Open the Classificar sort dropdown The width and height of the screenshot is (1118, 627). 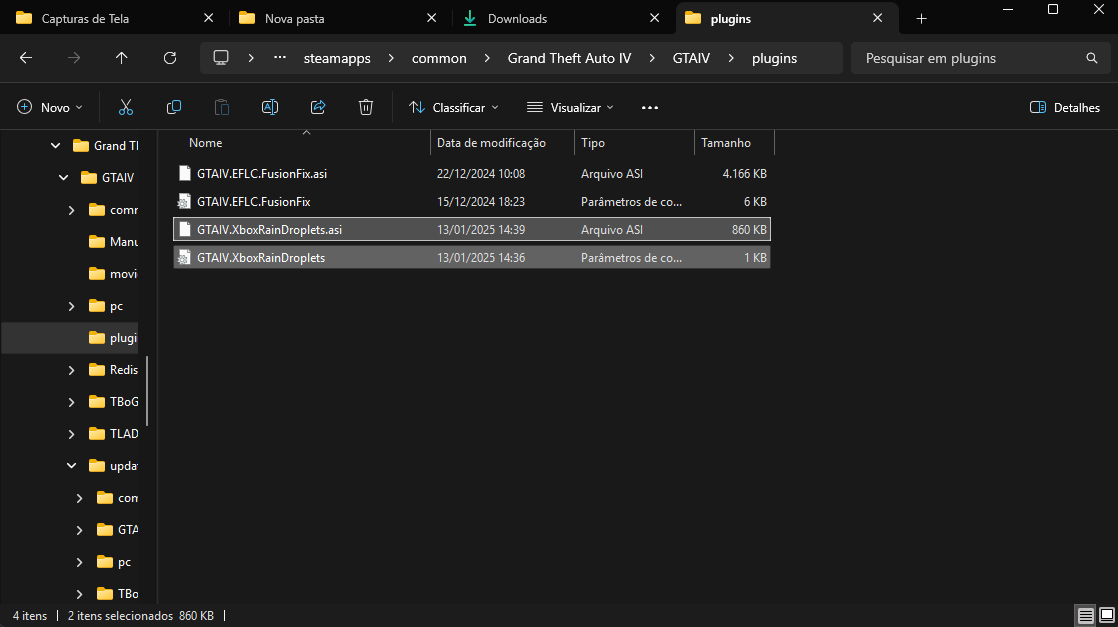pos(453,108)
